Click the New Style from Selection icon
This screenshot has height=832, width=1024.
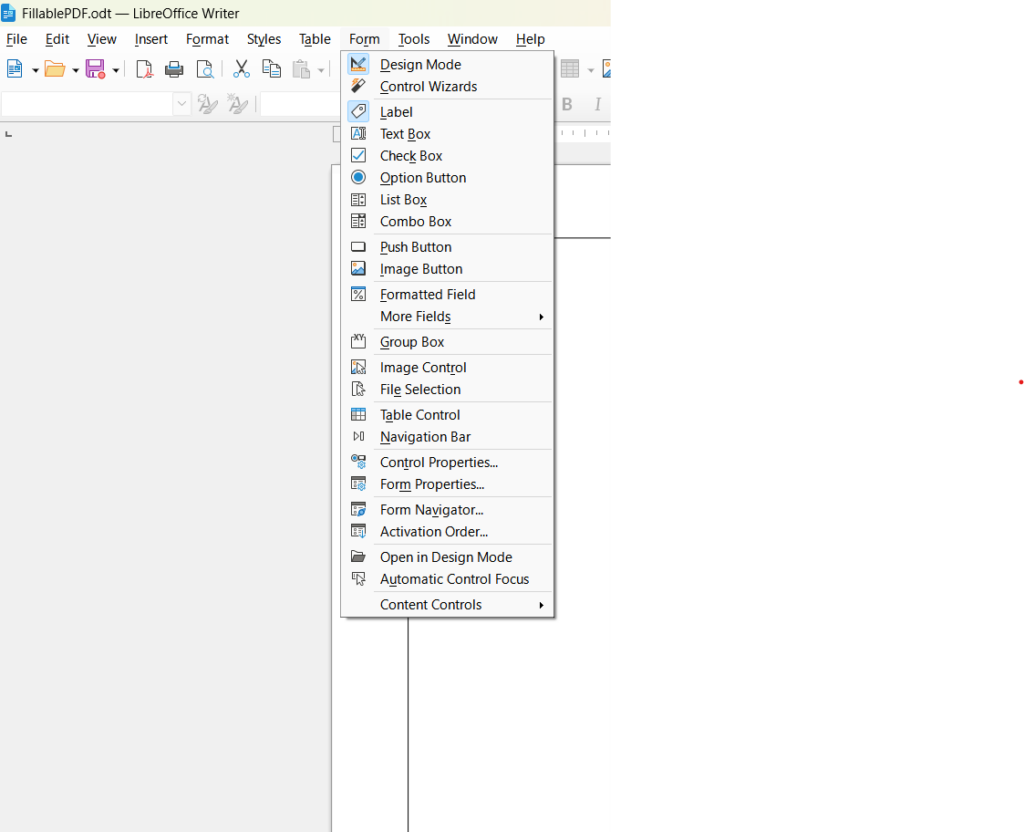pyautogui.click(x=237, y=104)
